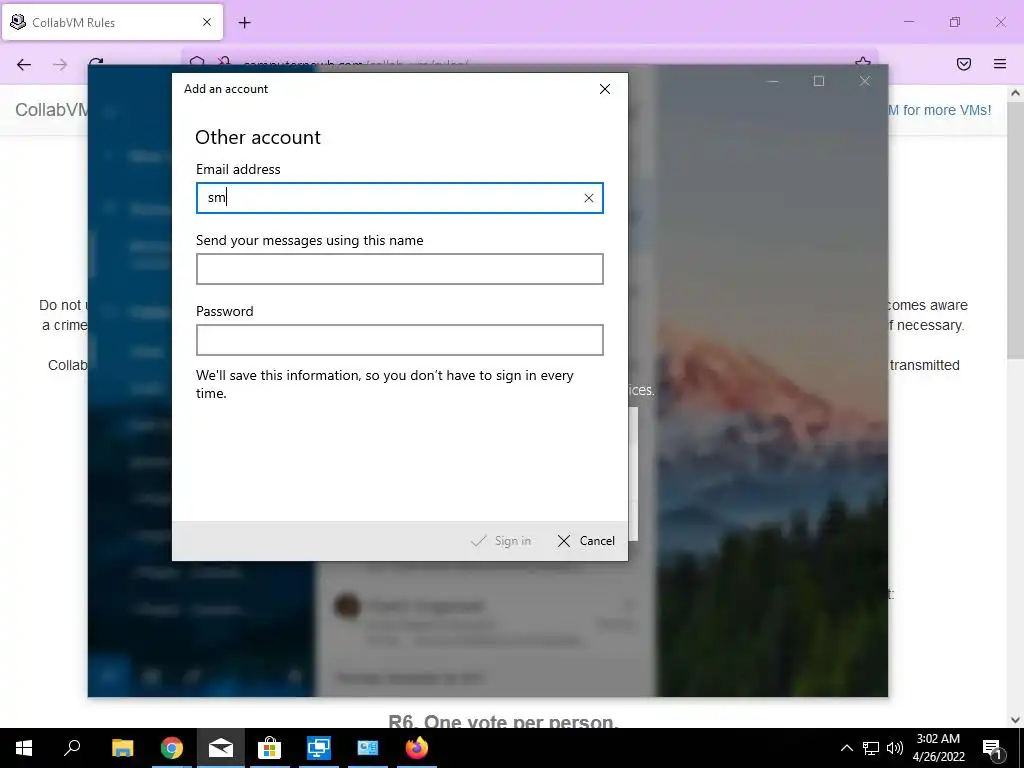Close the CollabVM Rules tab
The height and width of the screenshot is (768, 1024).
(207, 22)
